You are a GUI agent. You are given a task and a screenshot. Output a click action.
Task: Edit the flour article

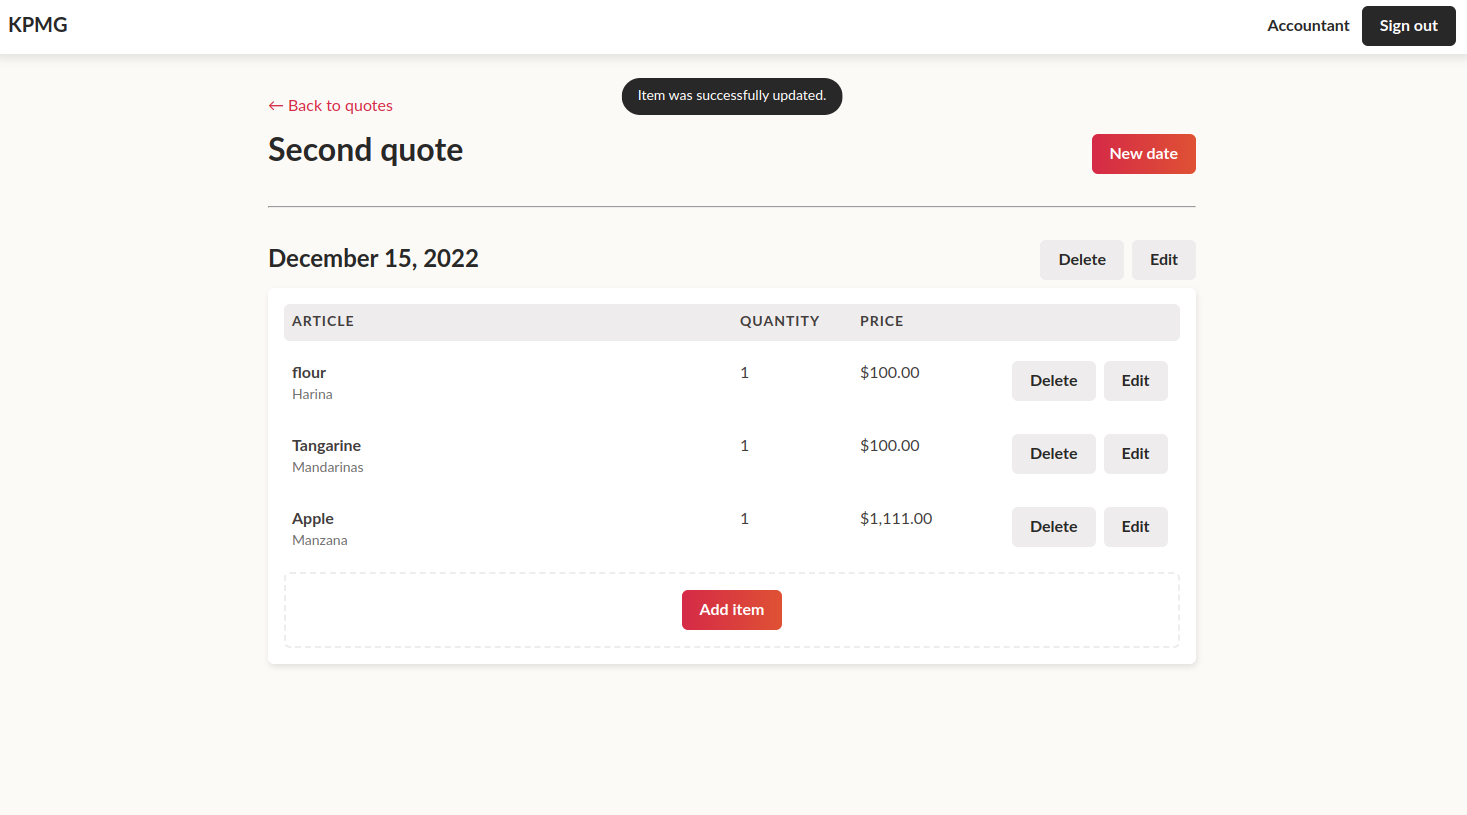coord(1135,381)
